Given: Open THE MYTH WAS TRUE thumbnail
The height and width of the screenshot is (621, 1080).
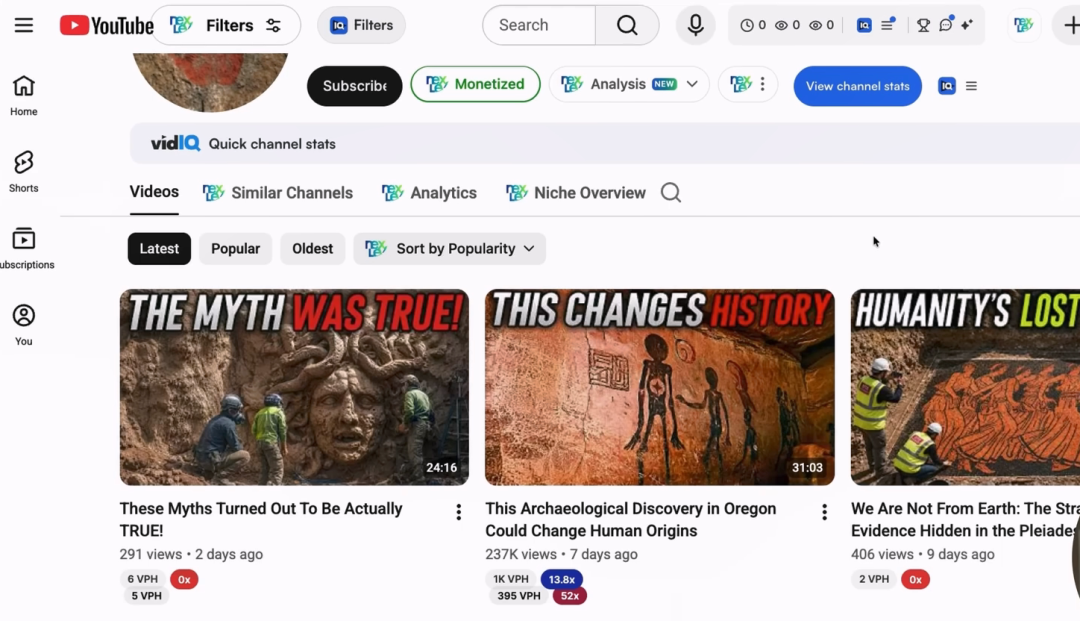Looking at the screenshot, I should [294, 387].
